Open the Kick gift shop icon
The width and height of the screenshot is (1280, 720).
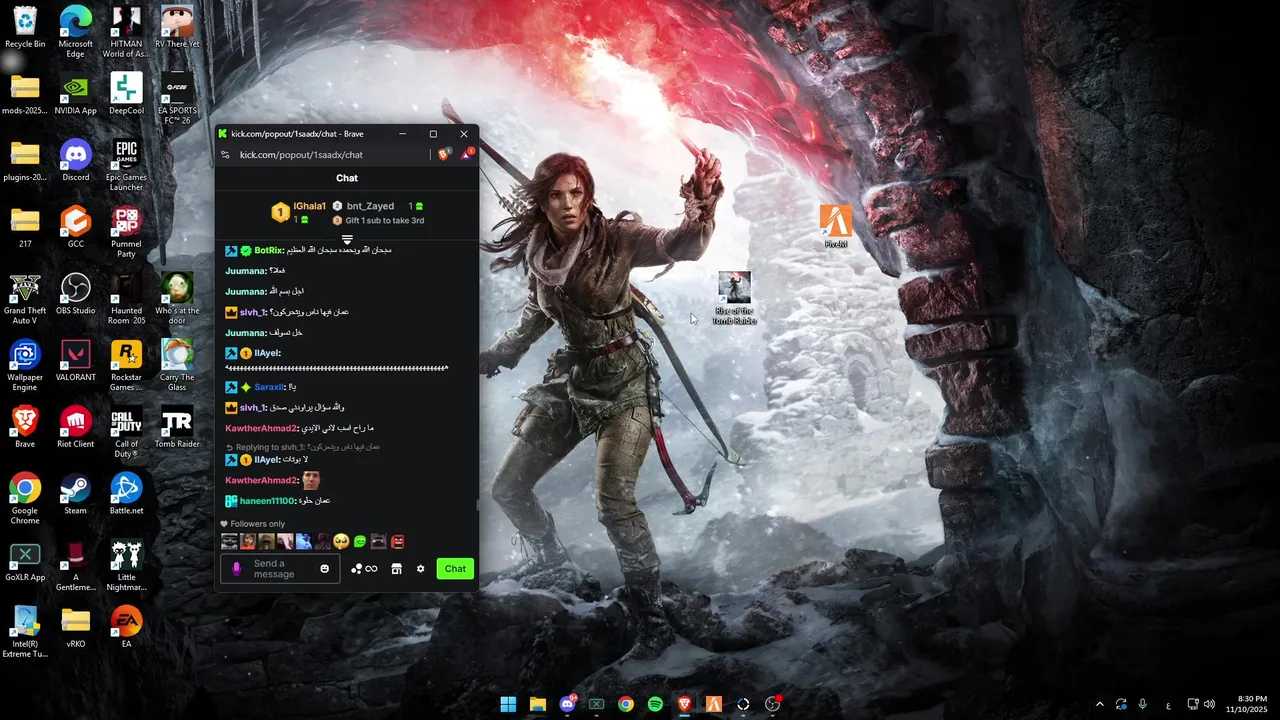point(396,569)
